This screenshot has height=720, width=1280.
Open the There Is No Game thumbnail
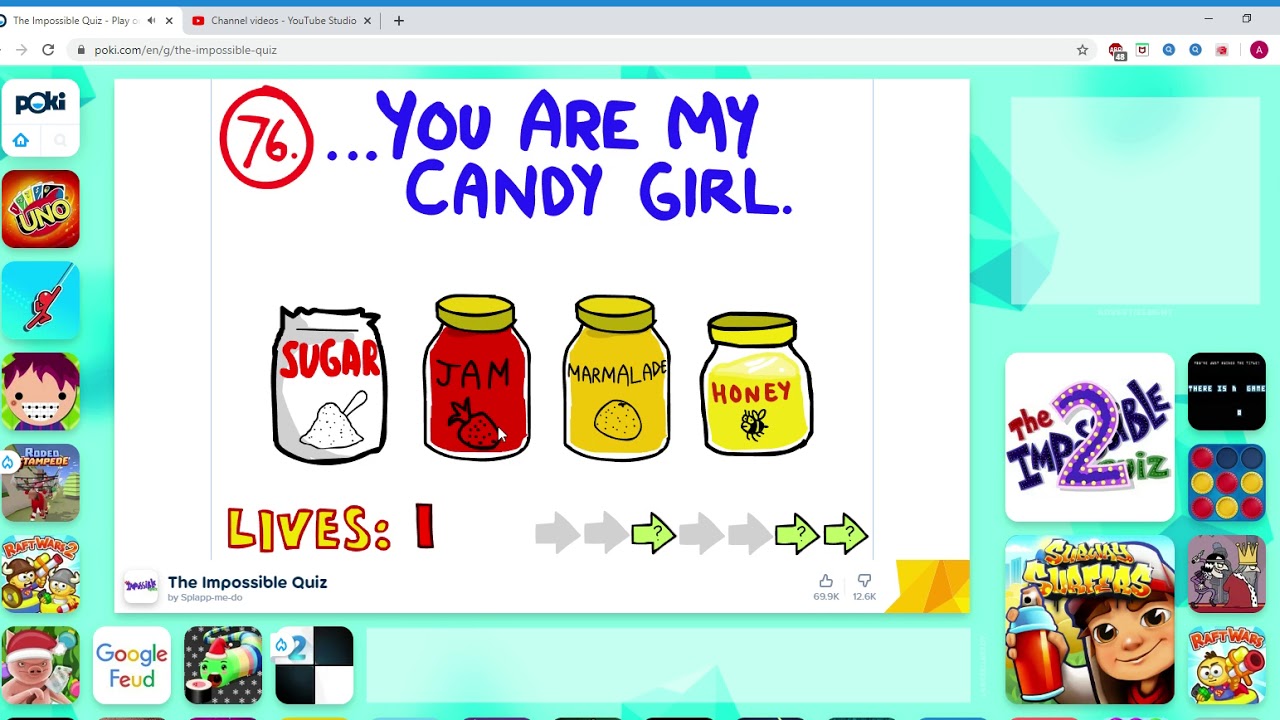1227,391
